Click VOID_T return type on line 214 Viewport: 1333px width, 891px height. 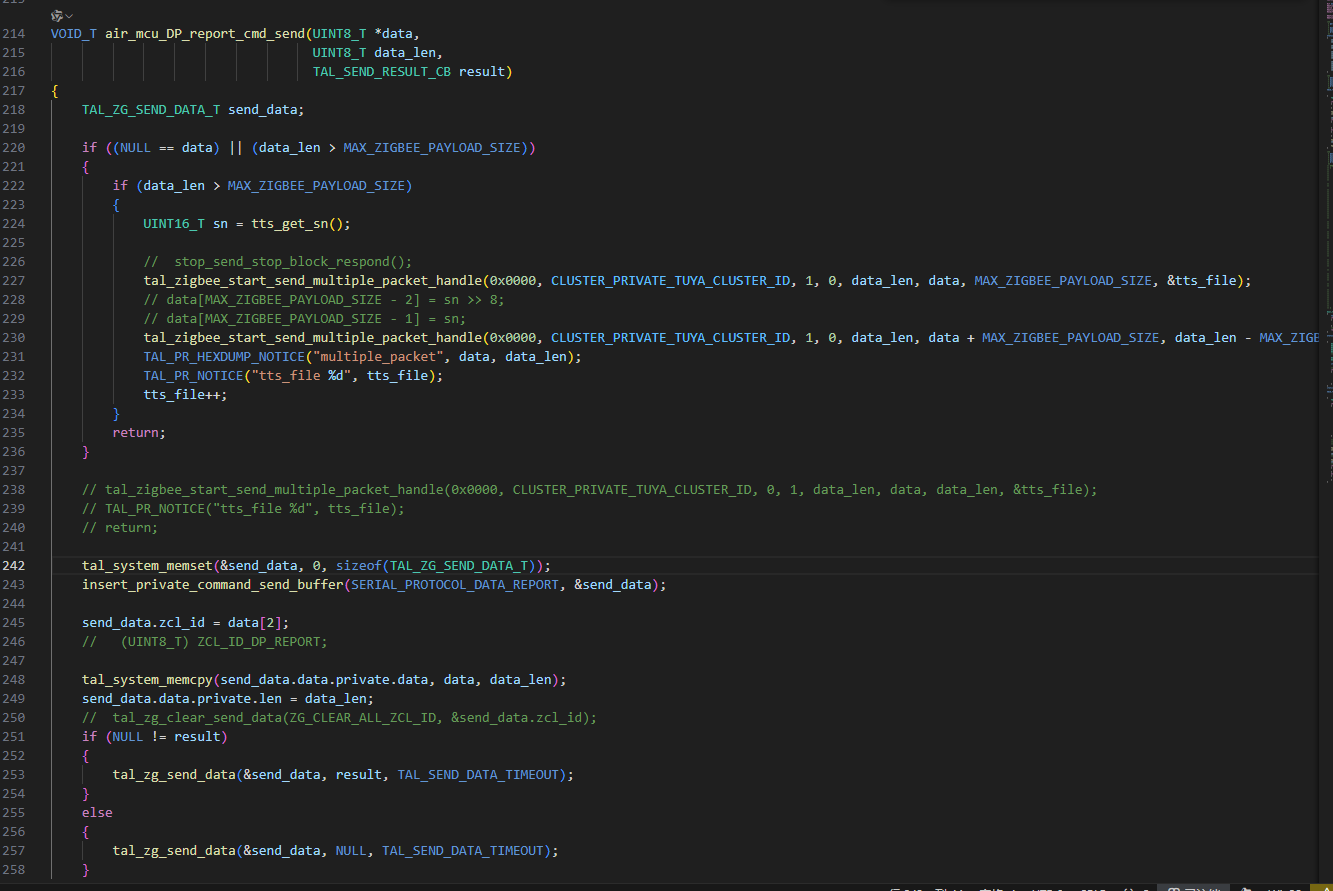pyautogui.click(x=74, y=34)
